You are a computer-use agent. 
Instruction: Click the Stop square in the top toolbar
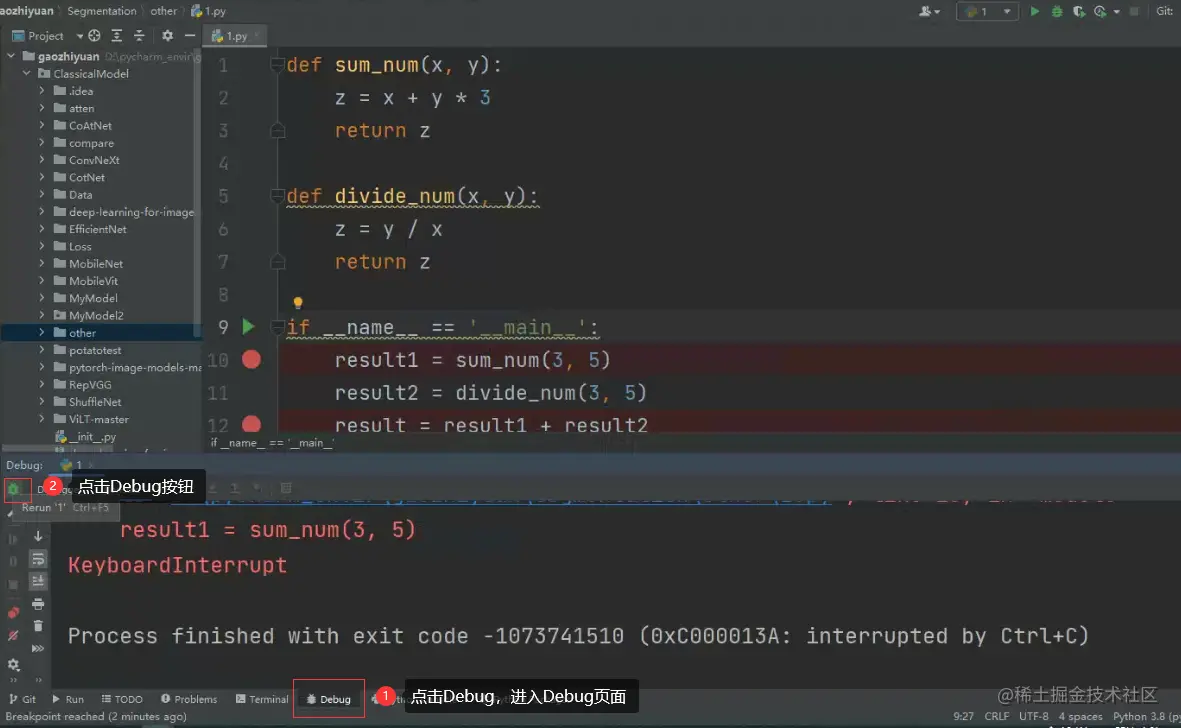pos(1134,11)
